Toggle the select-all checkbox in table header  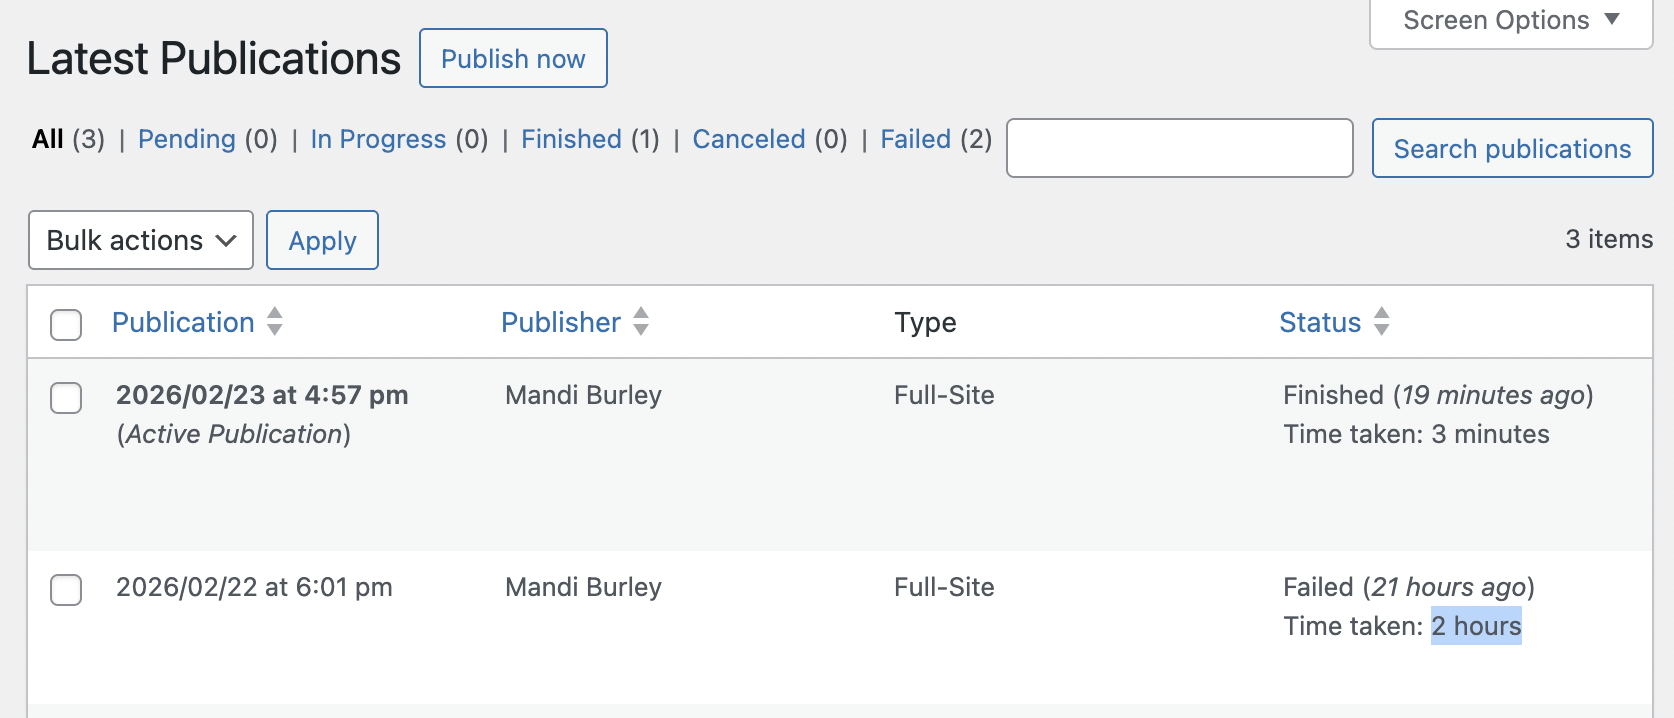click(x=66, y=324)
